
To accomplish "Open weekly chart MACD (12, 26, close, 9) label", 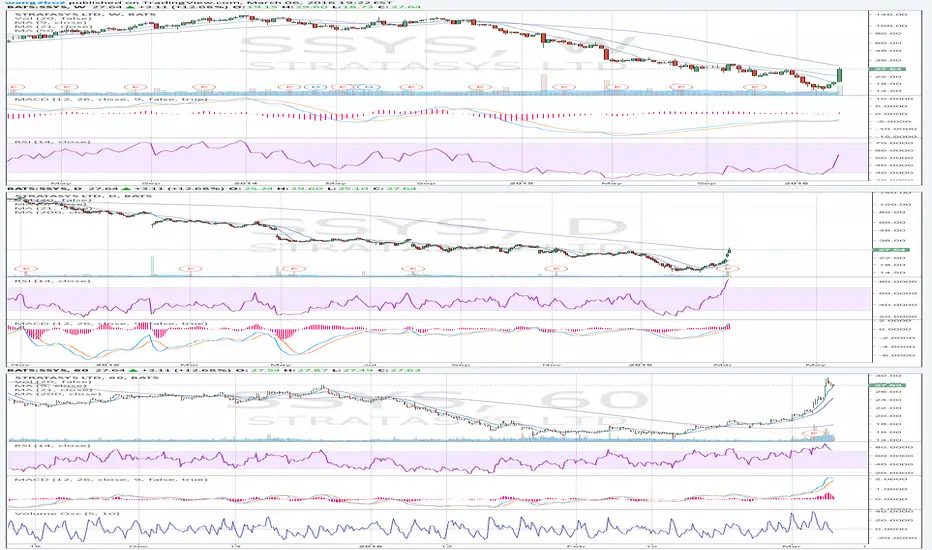I will [x=111, y=99].
